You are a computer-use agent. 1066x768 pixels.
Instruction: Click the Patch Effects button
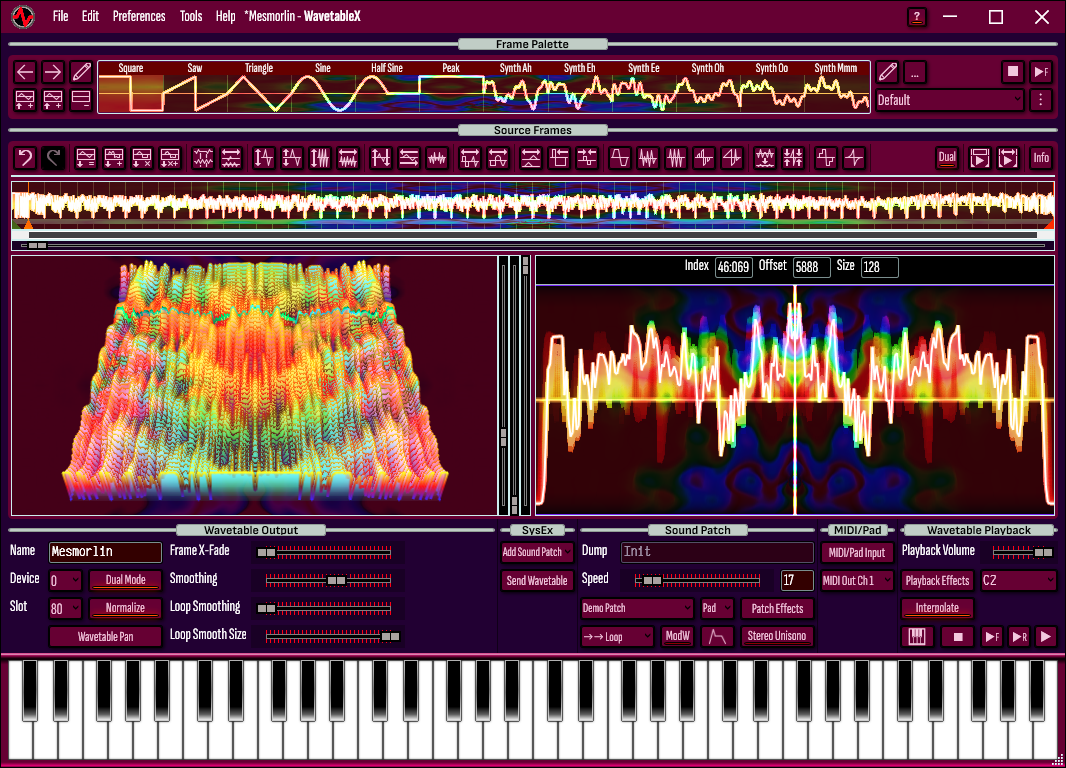click(x=776, y=608)
